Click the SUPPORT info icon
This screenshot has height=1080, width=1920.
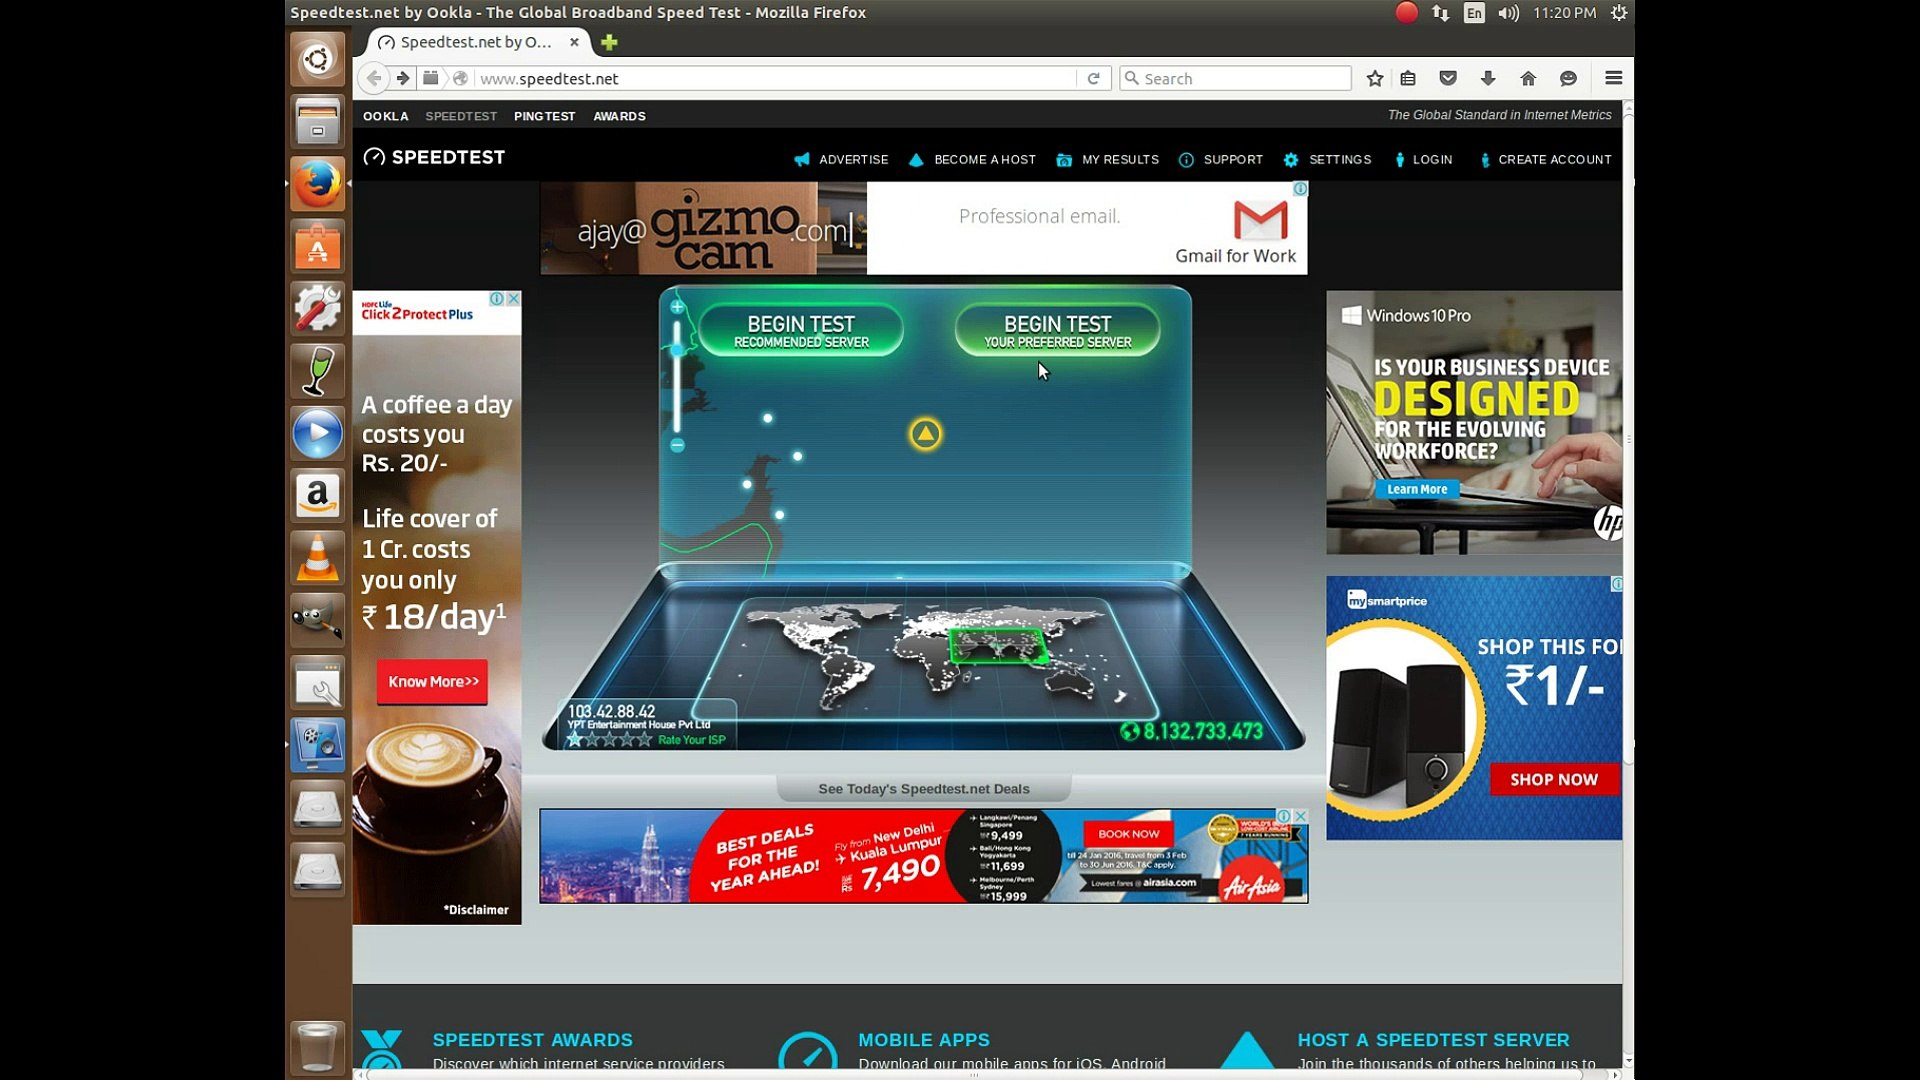(x=1186, y=160)
